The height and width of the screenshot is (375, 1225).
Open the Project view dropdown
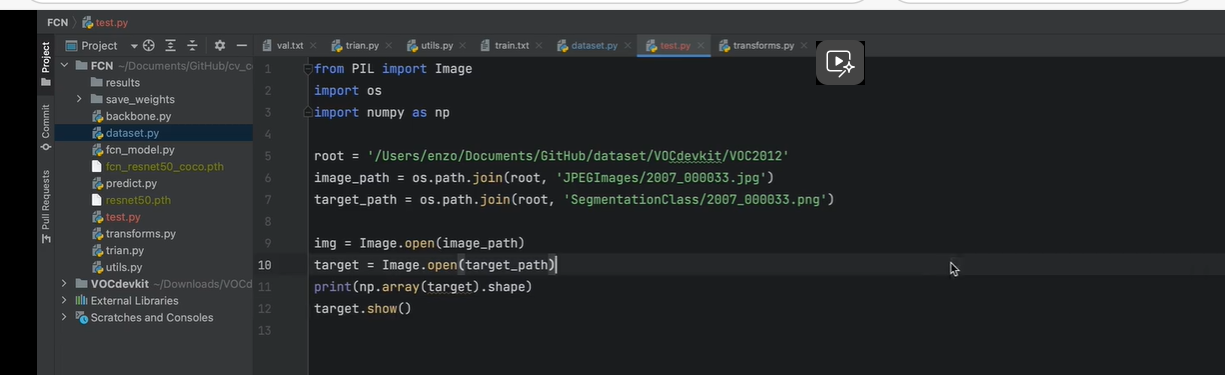point(100,46)
